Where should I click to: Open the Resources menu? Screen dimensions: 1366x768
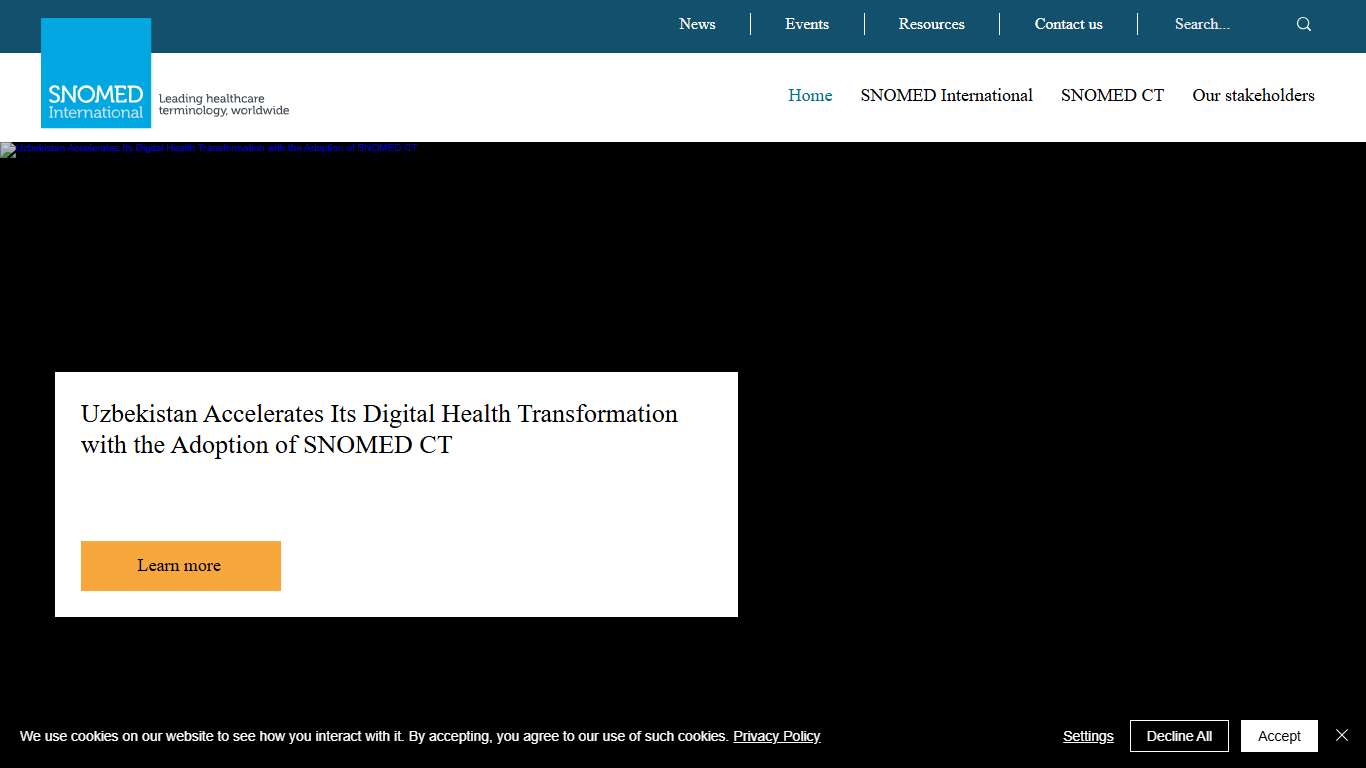[x=931, y=24]
